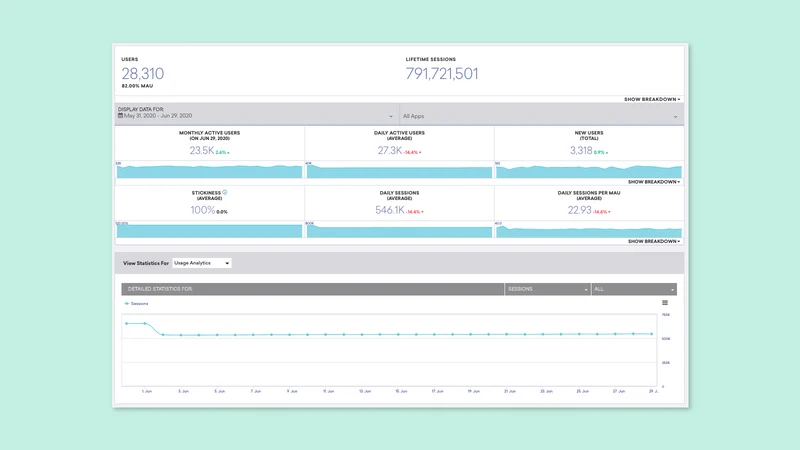Click the 2.6% change under Monthly Active Users

point(222,153)
